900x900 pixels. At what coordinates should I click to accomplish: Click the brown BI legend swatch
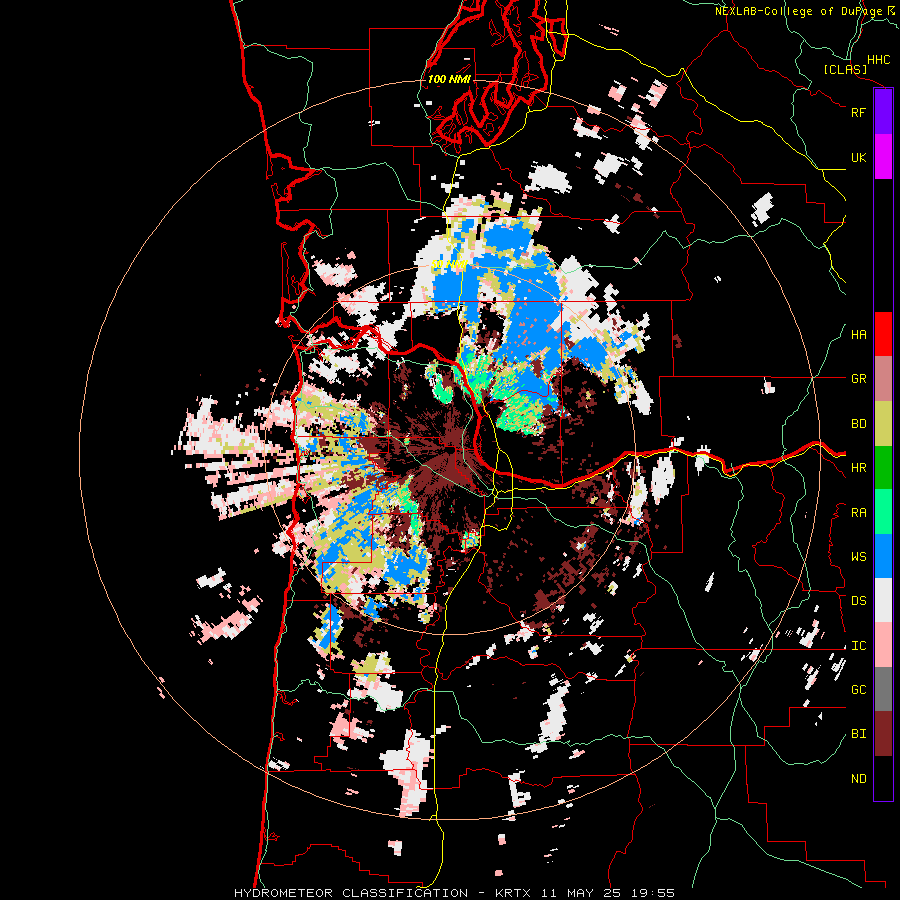(883, 734)
